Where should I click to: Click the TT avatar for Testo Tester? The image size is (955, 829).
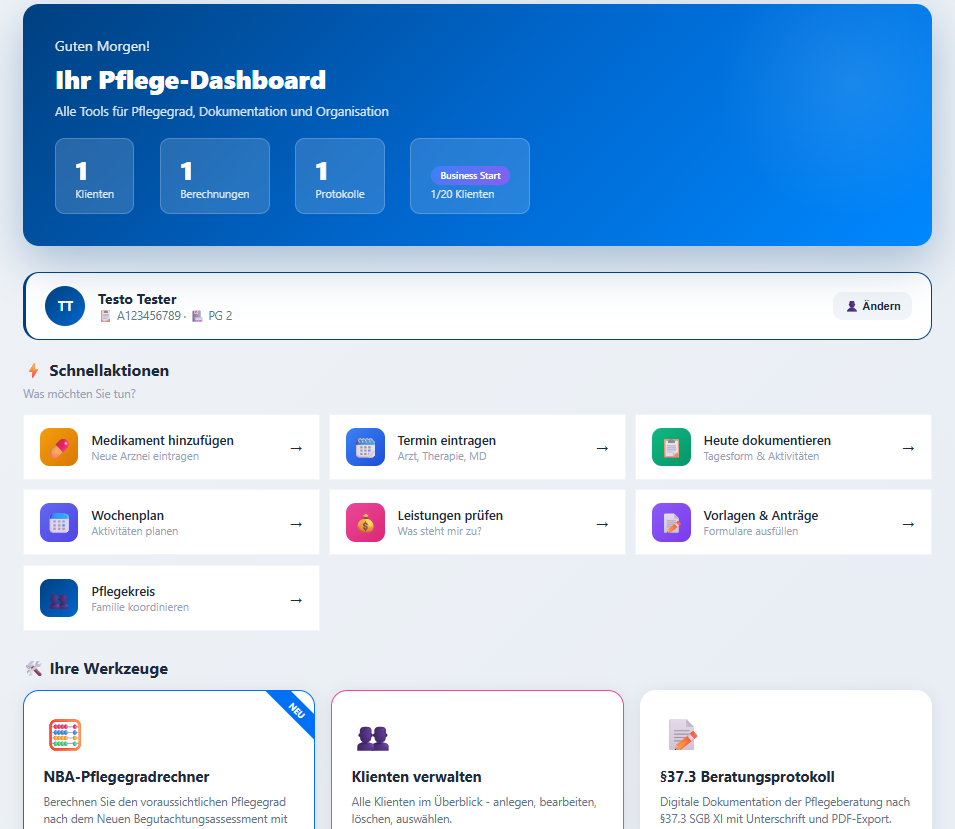[x=64, y=306]
